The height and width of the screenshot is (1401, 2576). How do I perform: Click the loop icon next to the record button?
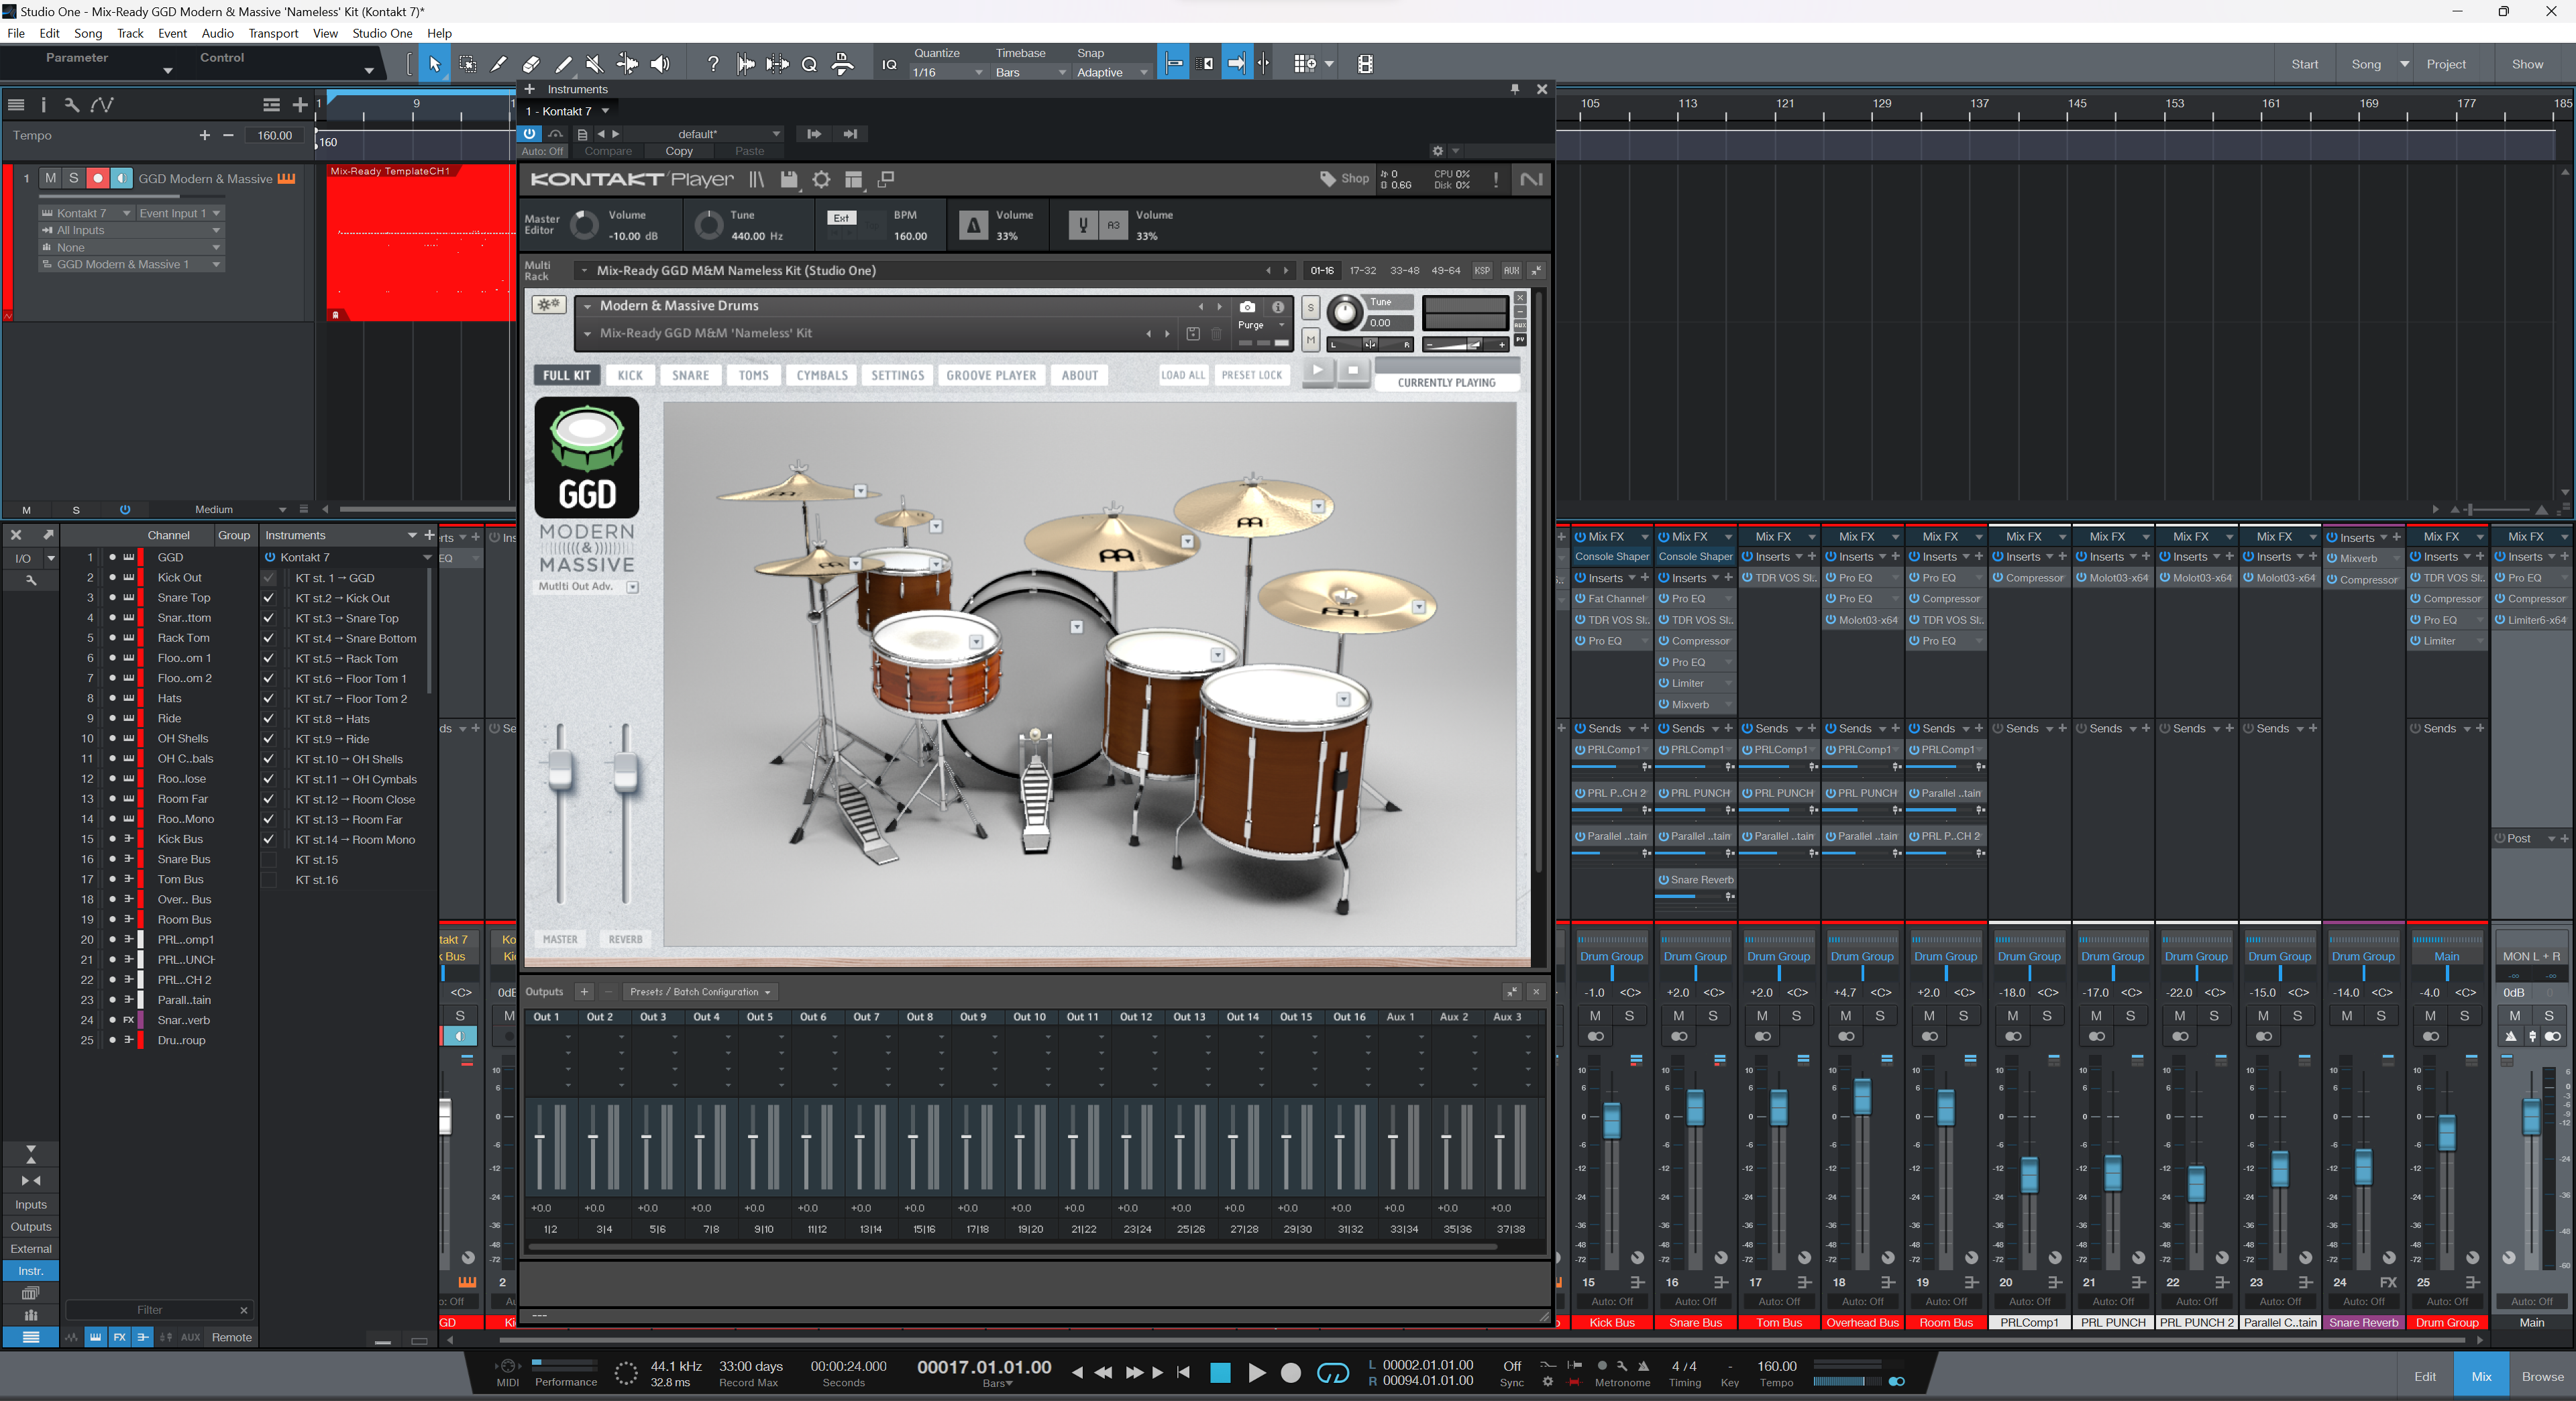[1333, 1374]
